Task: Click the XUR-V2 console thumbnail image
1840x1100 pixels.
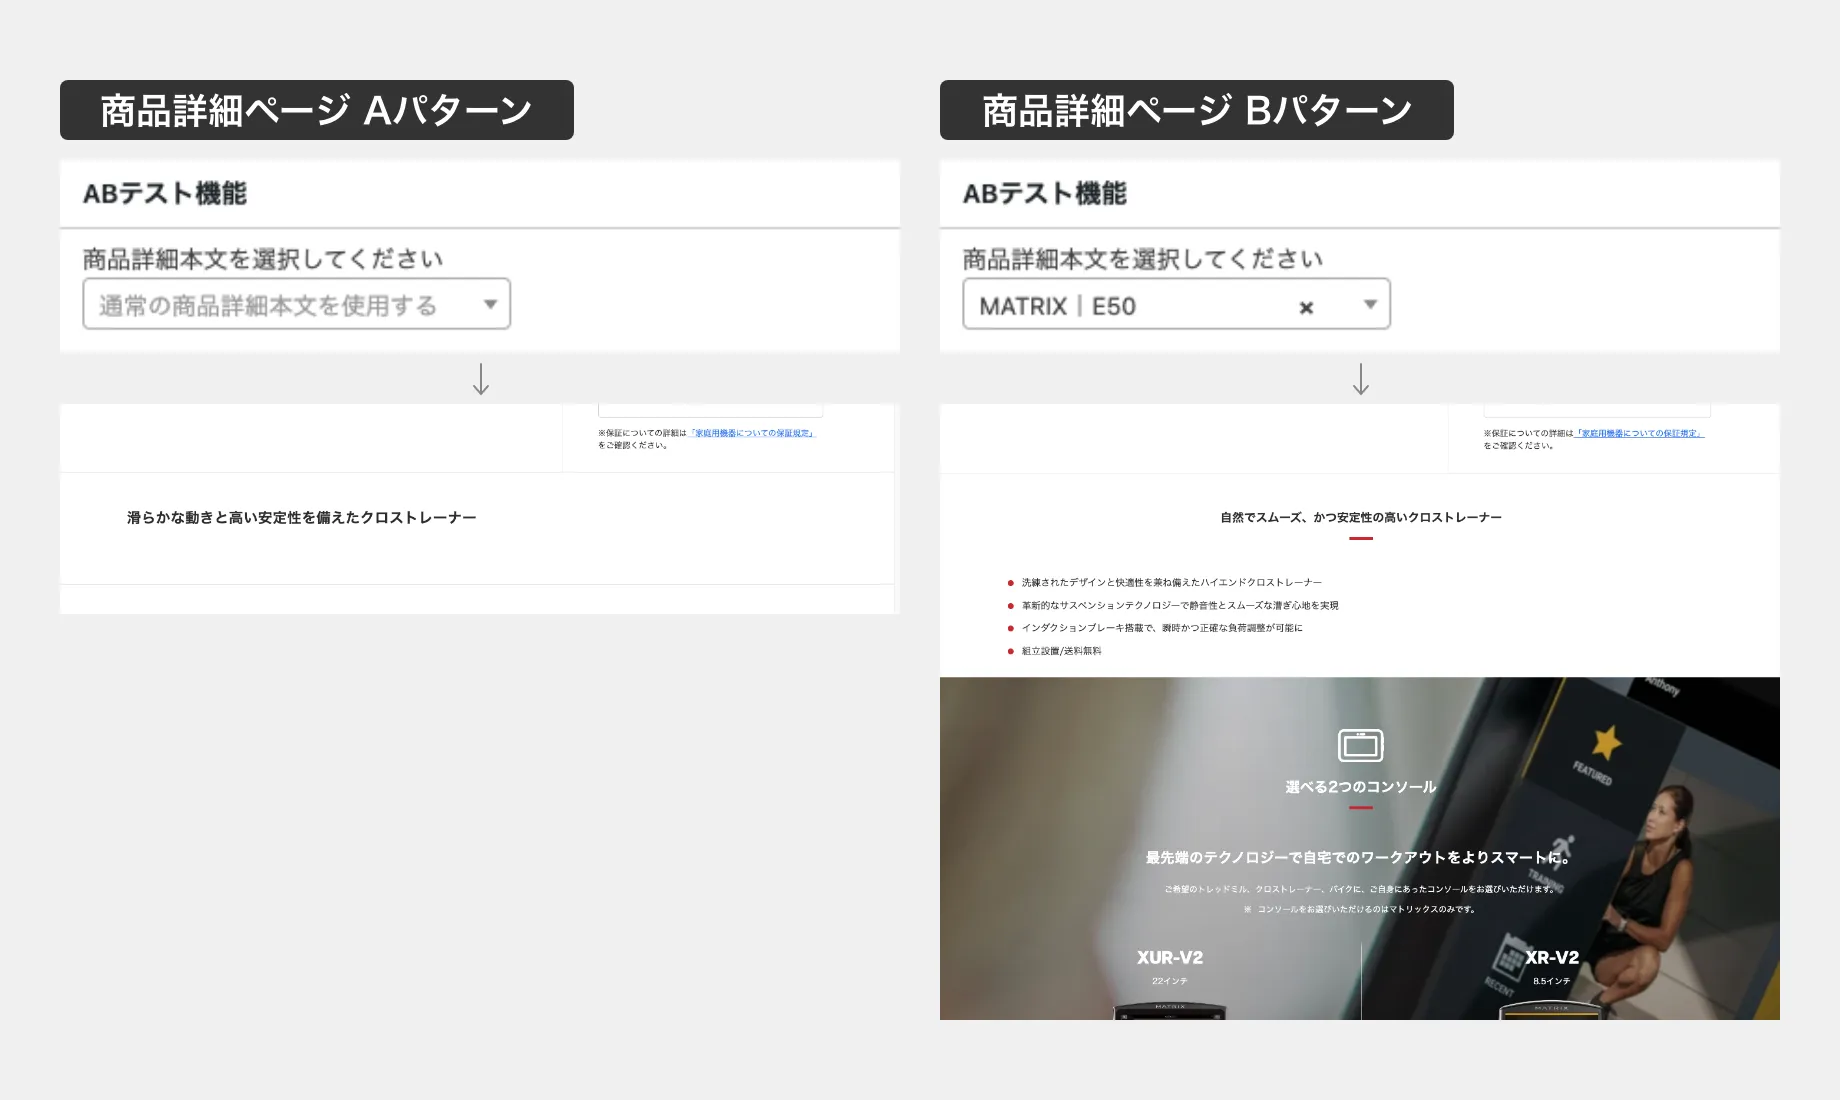Action: coord(1170,1011)
